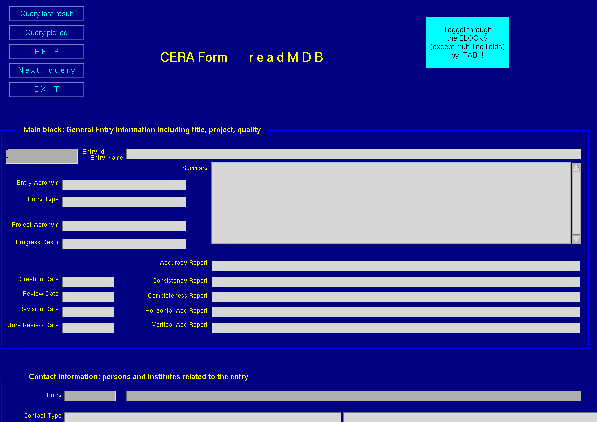Click the EXIT button
Viewport: 597px width, 422px height.
[x=46, y=90]
